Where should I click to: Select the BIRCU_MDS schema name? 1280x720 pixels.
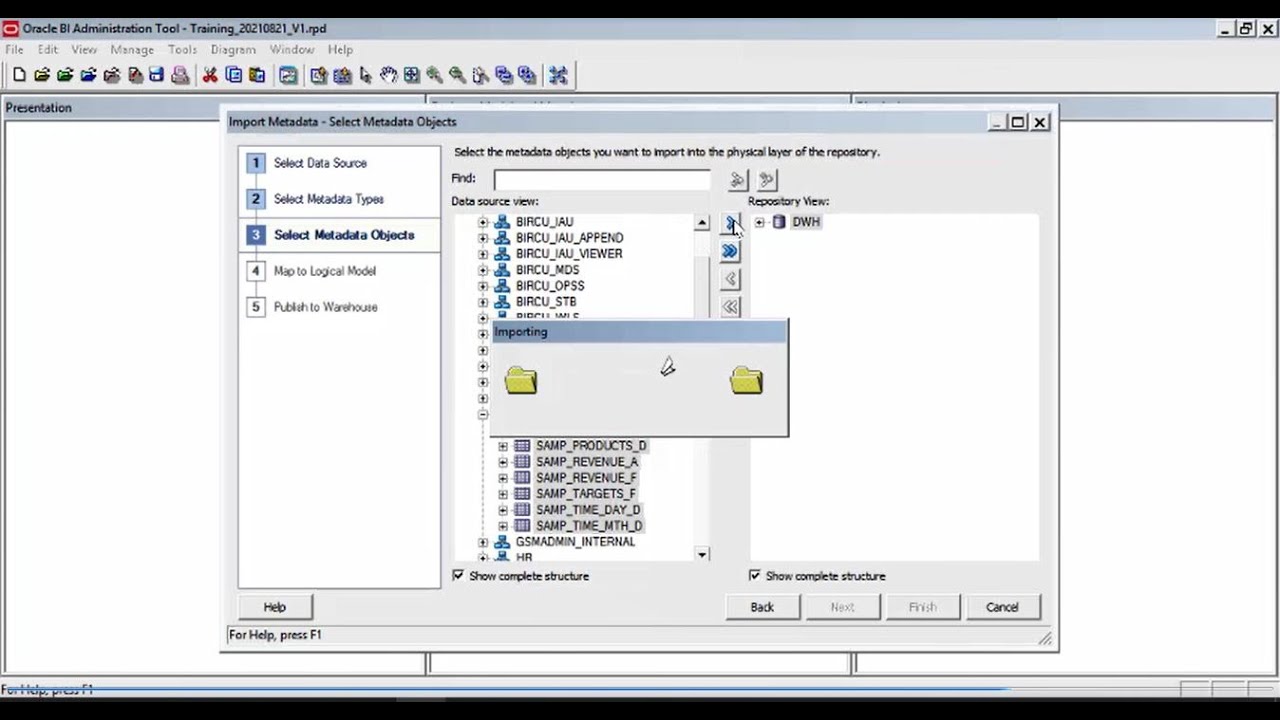(547, 270)
